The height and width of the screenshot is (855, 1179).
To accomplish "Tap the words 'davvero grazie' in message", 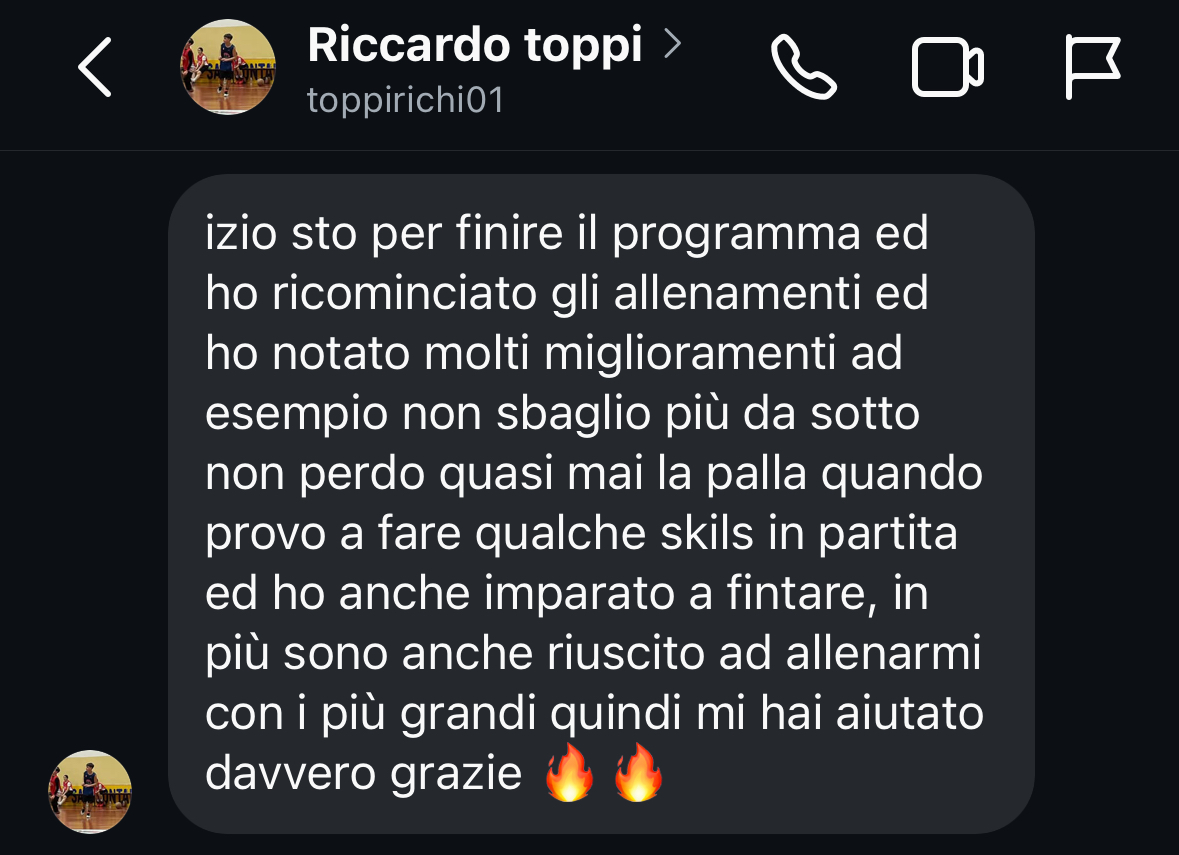I will point(363,774).
